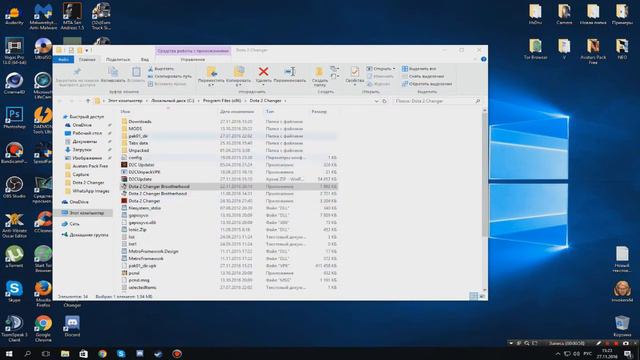Click Program Files (x86) in the breadcrumb
This screenshot has width=640, height=360.
pos(222,101)
